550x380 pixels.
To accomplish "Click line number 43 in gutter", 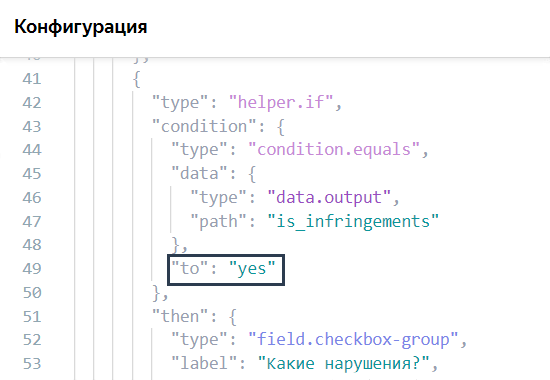I will point(32,126).
